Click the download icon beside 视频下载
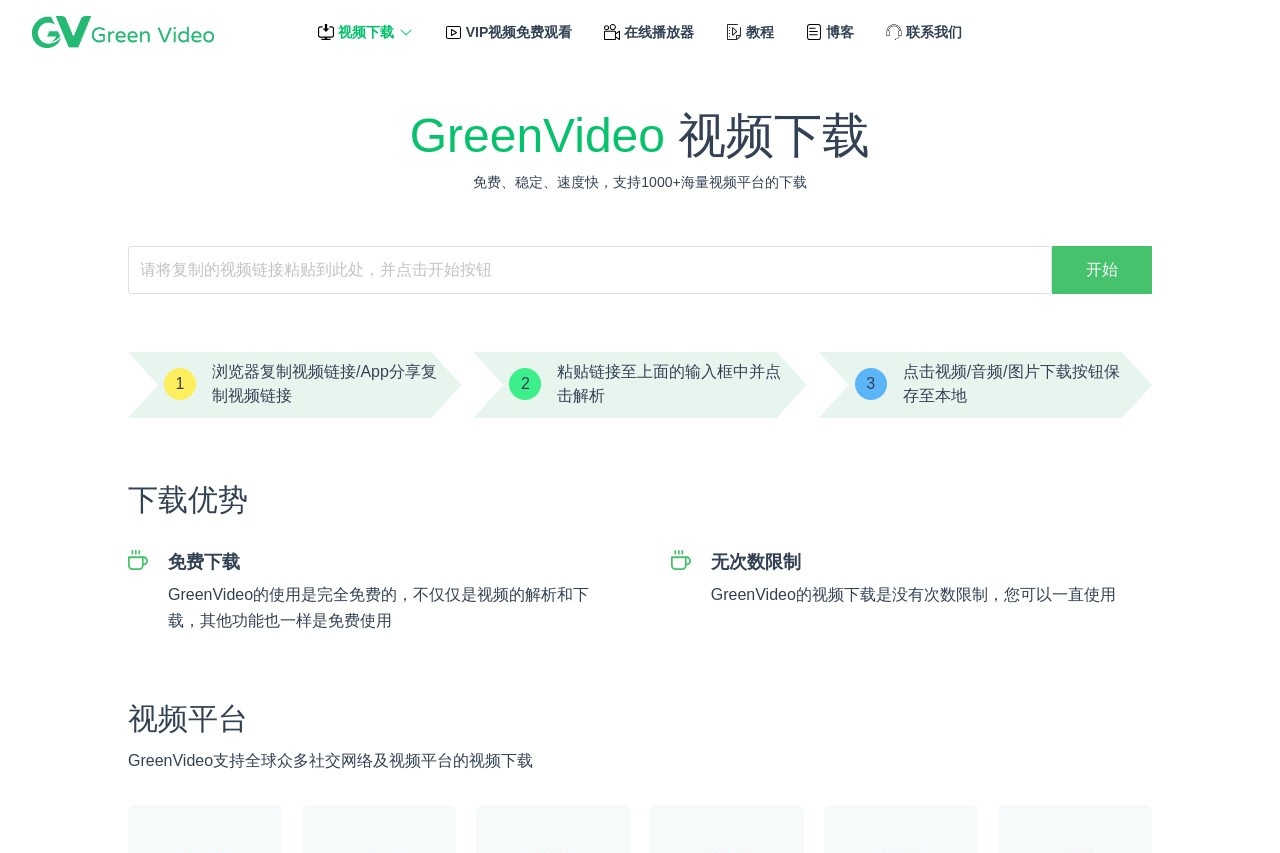This screenshot has height=853, width=1280. pyautogui.click(x=326, y=32)
